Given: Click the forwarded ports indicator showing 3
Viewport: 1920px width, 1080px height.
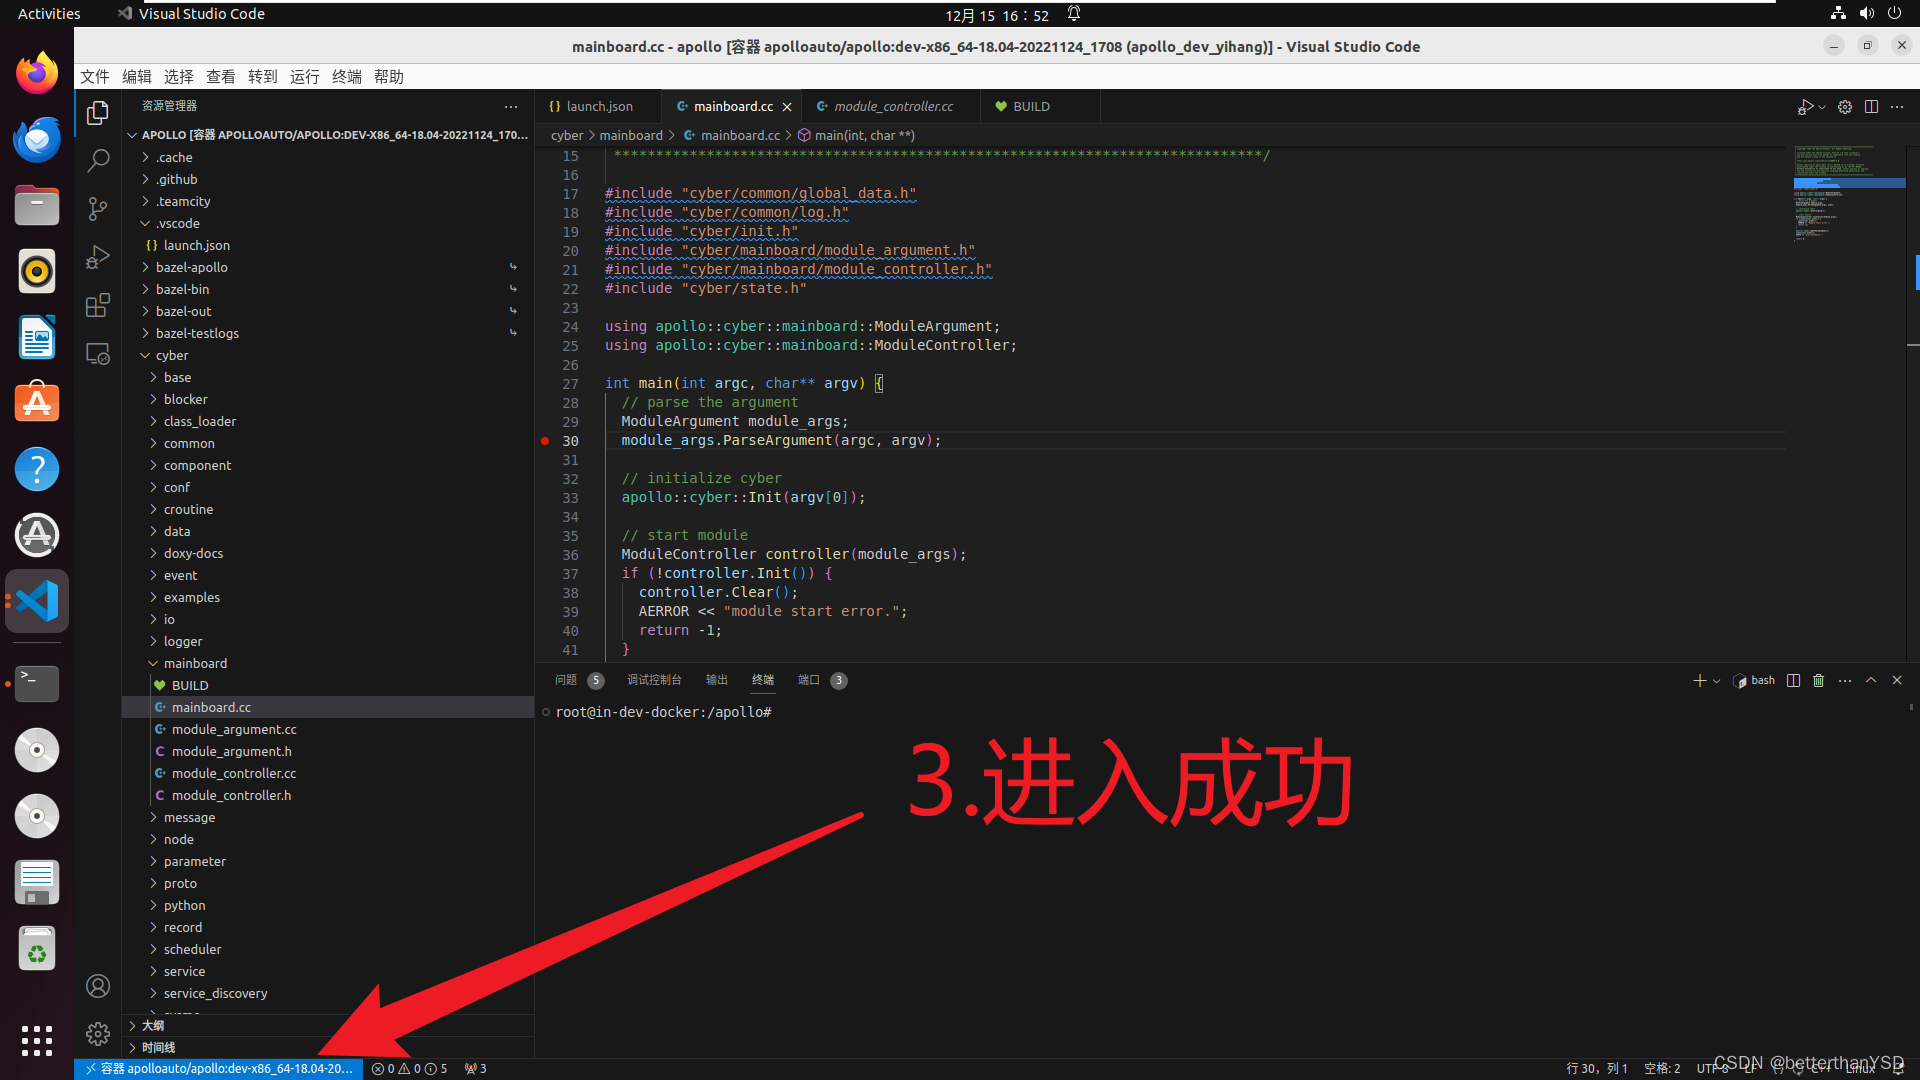Looking at the screenshot, I should 476,1069.
